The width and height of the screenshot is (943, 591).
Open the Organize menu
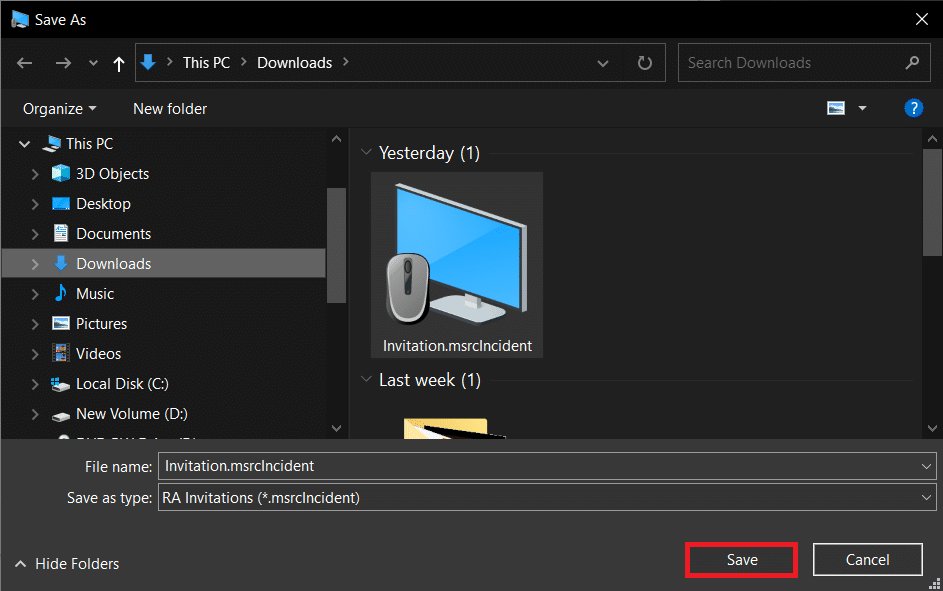point(57,108)
